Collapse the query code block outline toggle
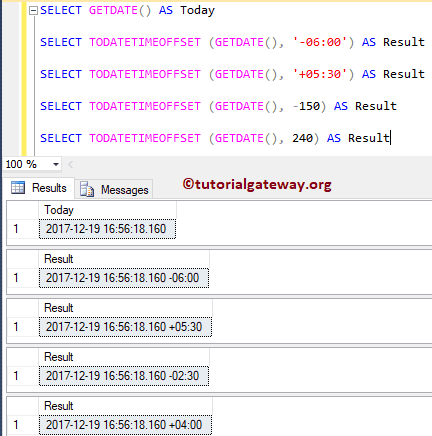 (x=33, y=11)
